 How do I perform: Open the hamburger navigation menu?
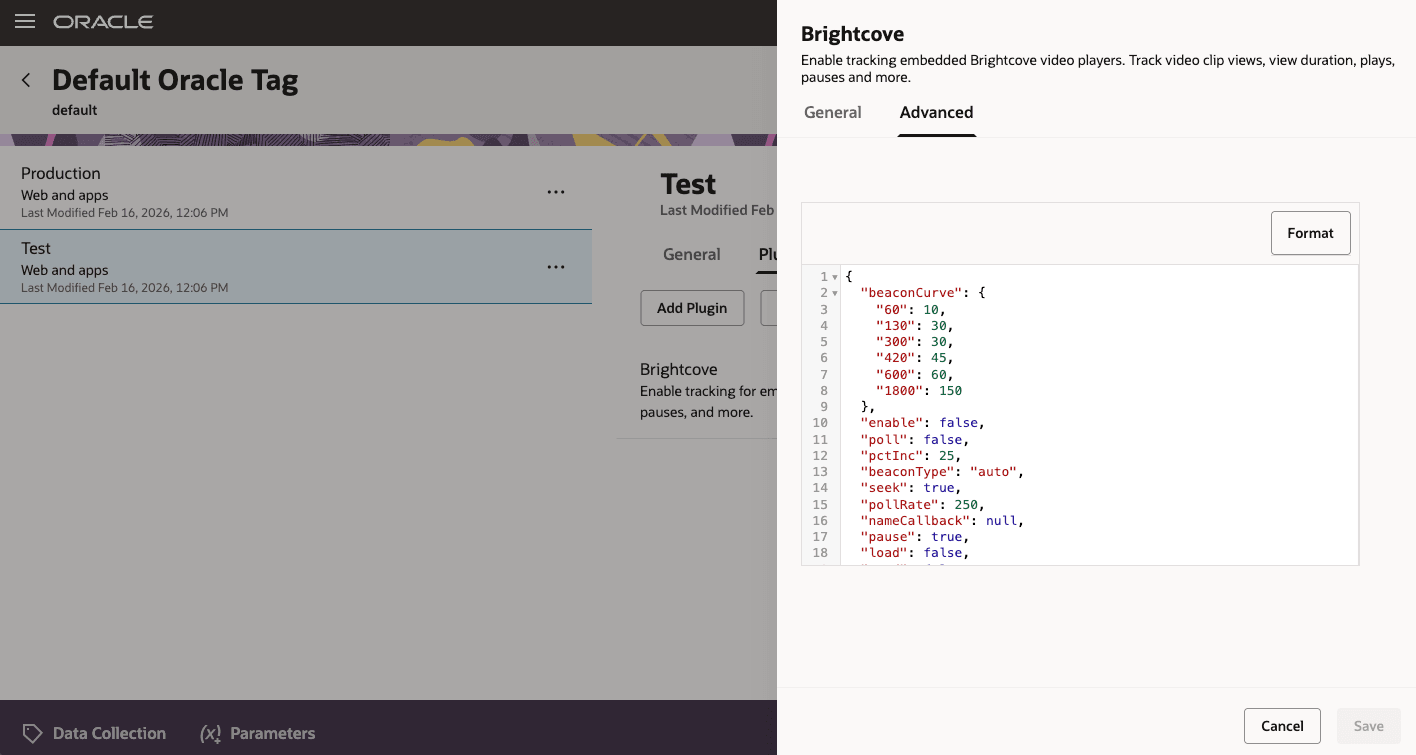25,21
